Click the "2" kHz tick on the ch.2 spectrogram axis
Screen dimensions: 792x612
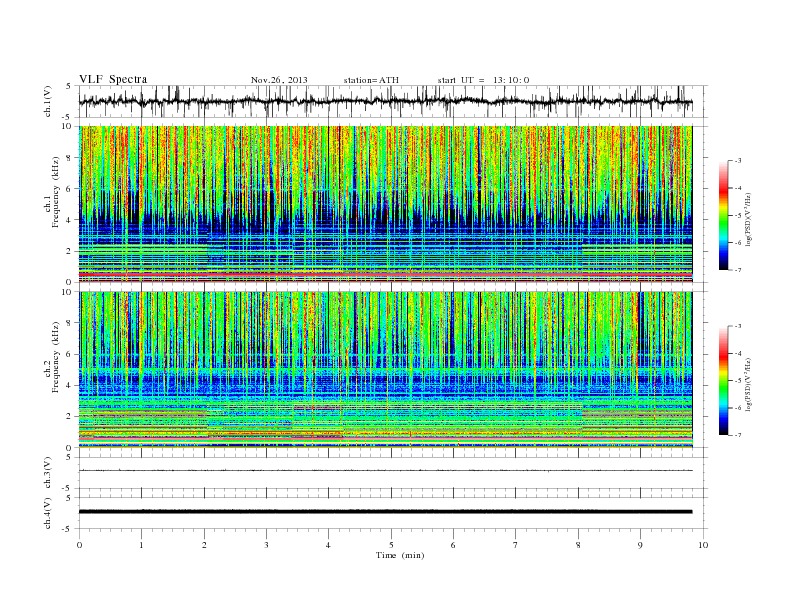[x=69, y=417]
